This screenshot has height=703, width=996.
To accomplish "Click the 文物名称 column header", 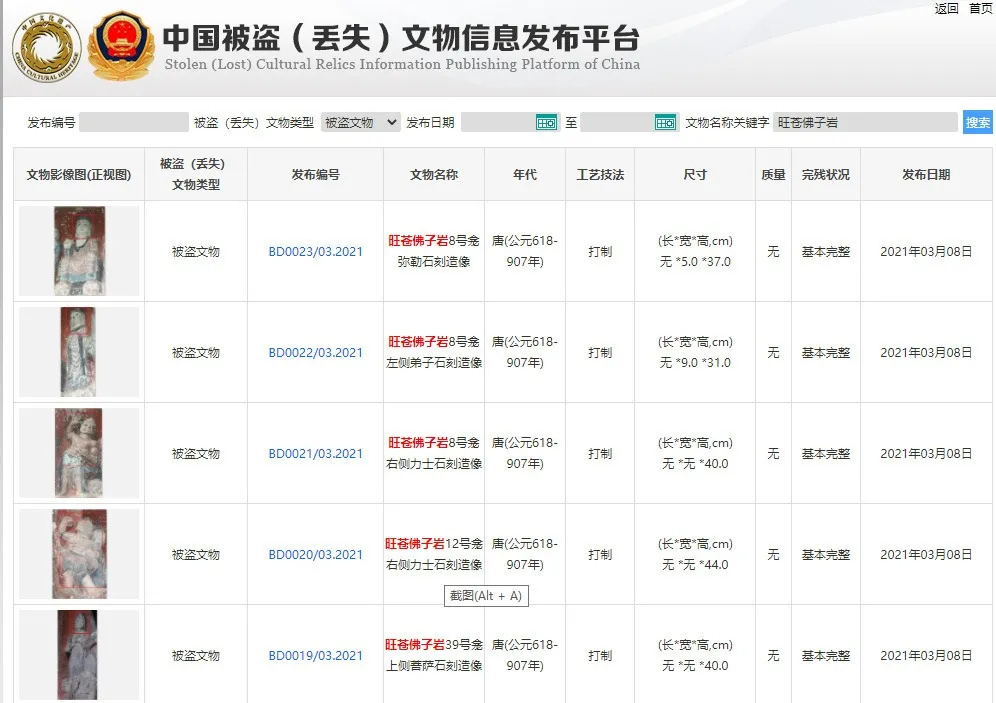I will coord(431,174).
